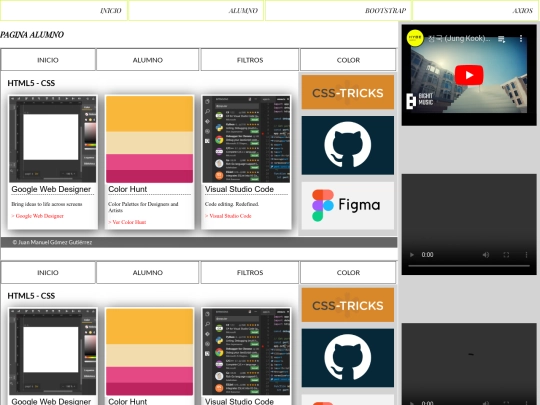The image size is (540, 405).
Task: Click 'Bring ideas to life across screens' text
Action: [x=46, y=204]
